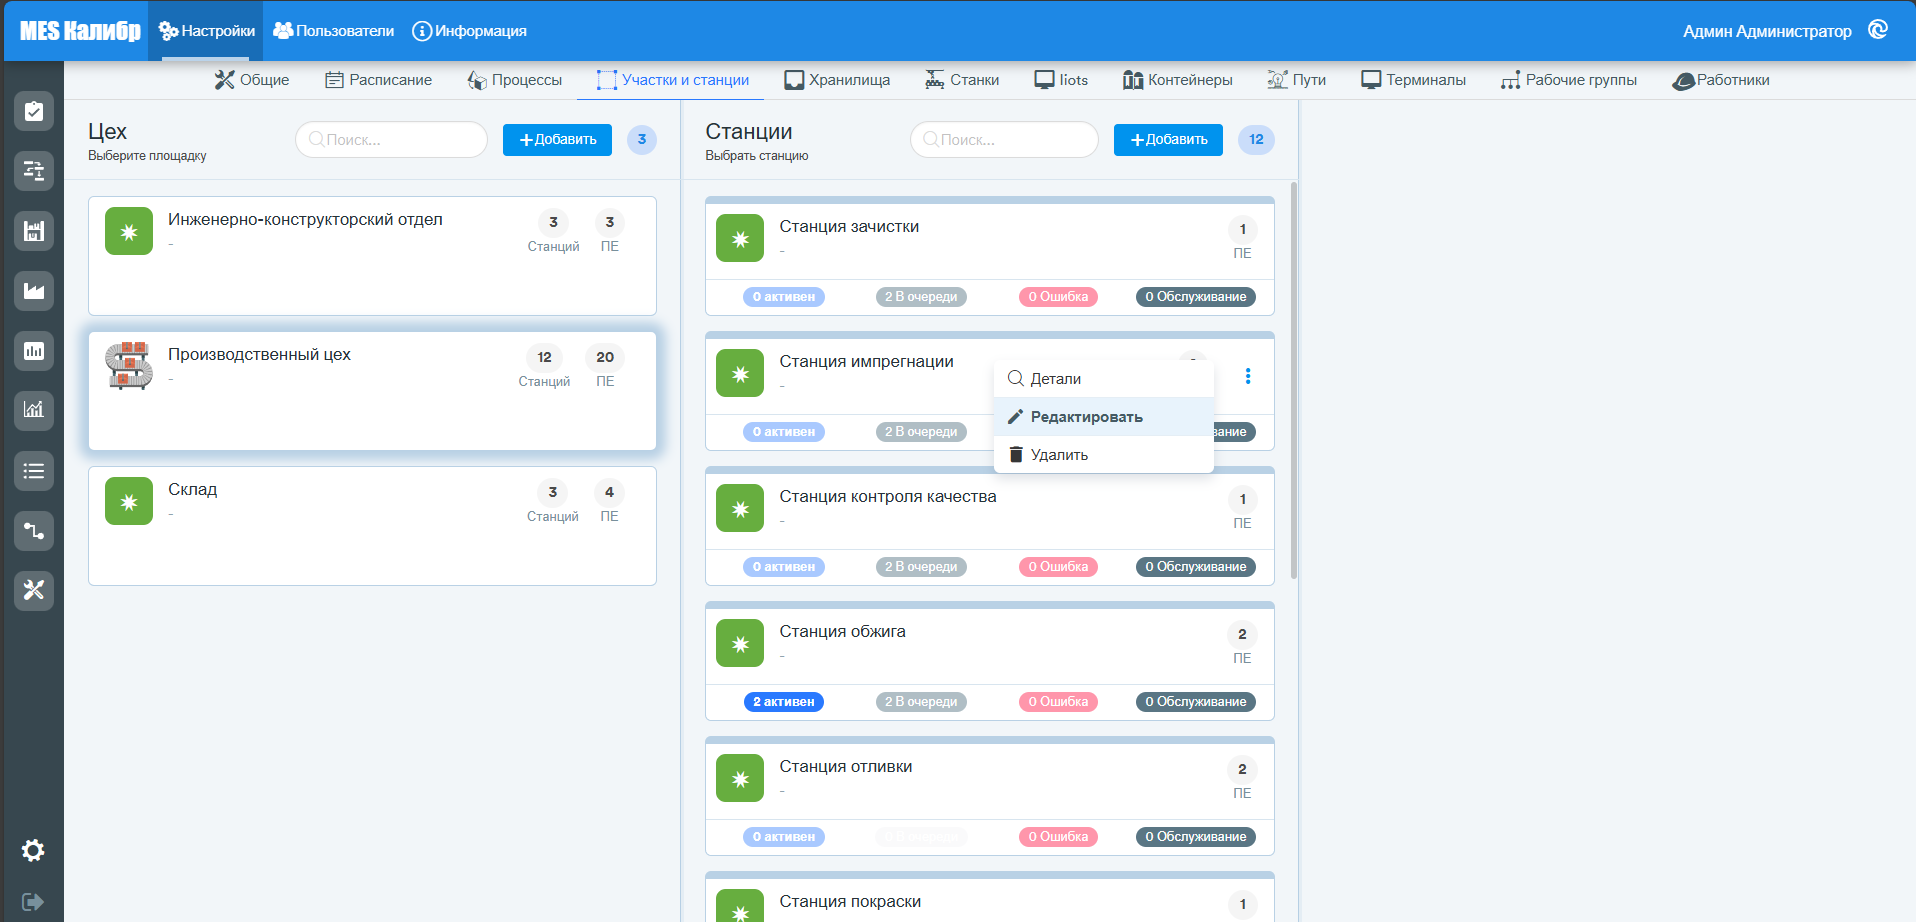1916x922 pixels.
Task: Switch to the Терминалы tab
Action: tap(1413, 80)
